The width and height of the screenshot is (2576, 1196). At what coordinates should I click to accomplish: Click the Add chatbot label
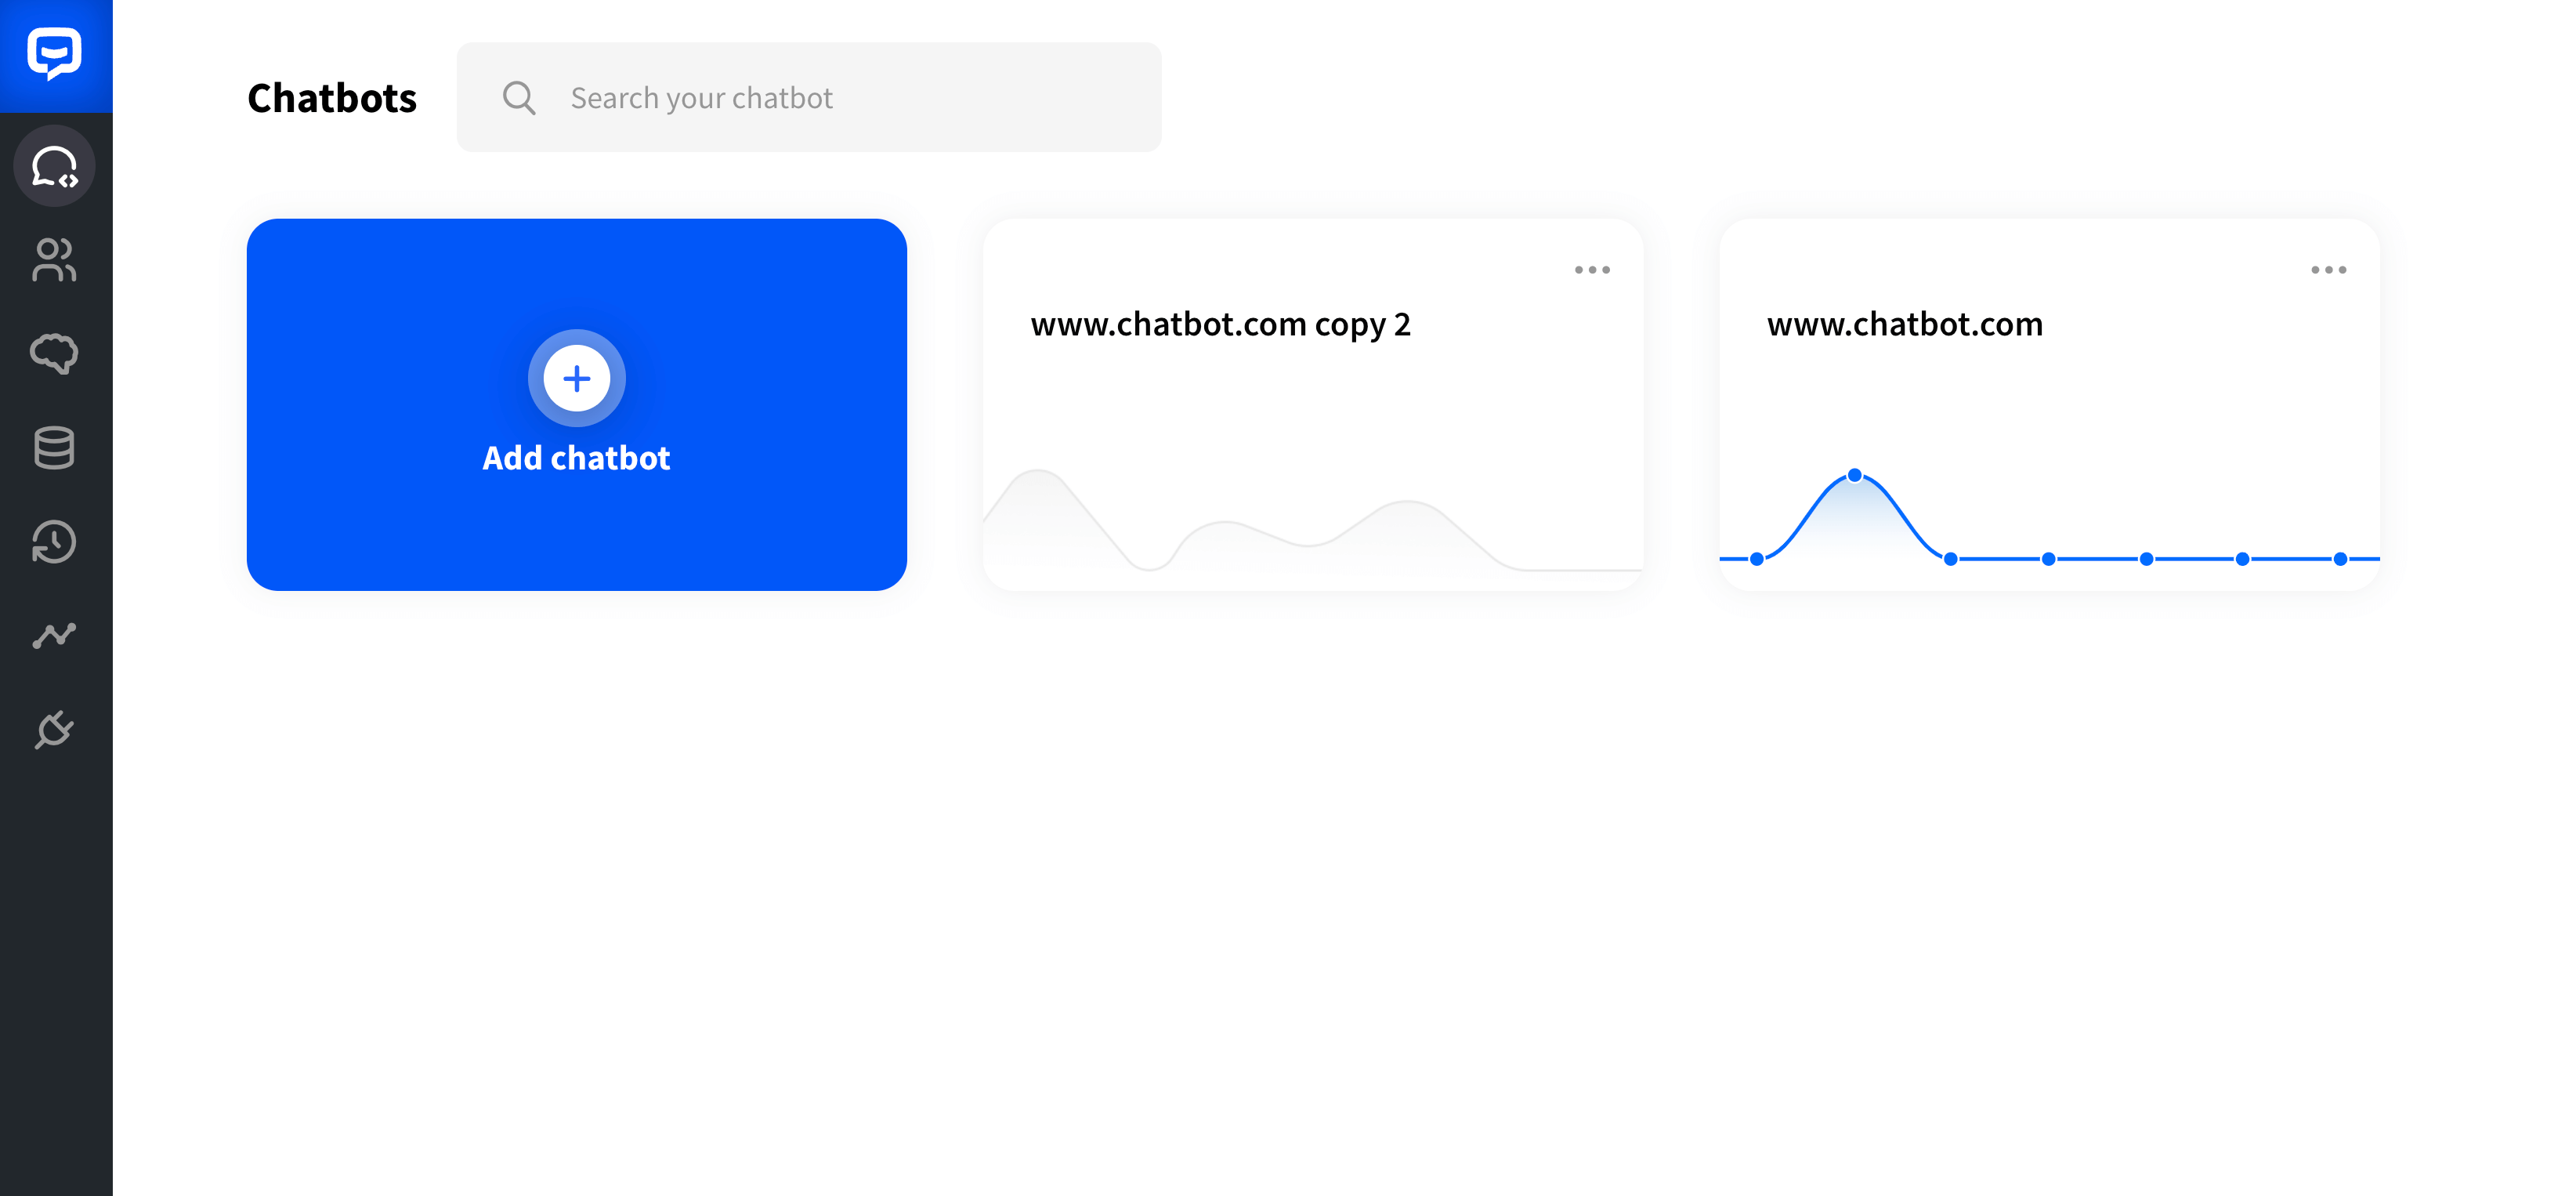point(577,458)
